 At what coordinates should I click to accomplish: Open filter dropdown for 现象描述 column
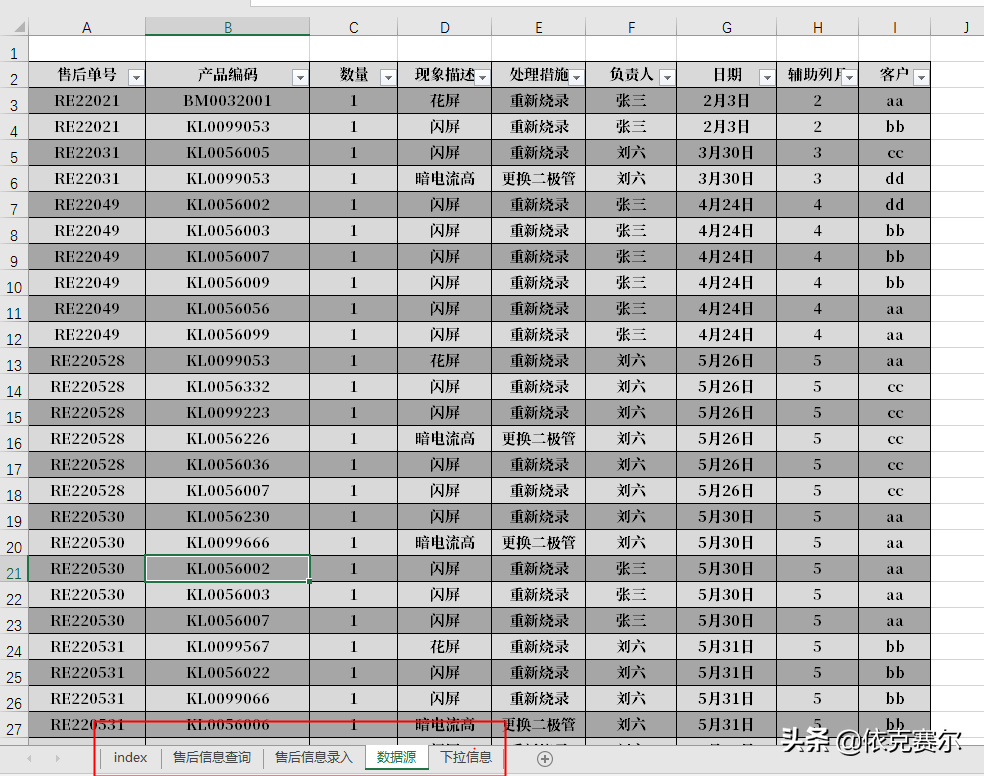(x=483, y=77)
